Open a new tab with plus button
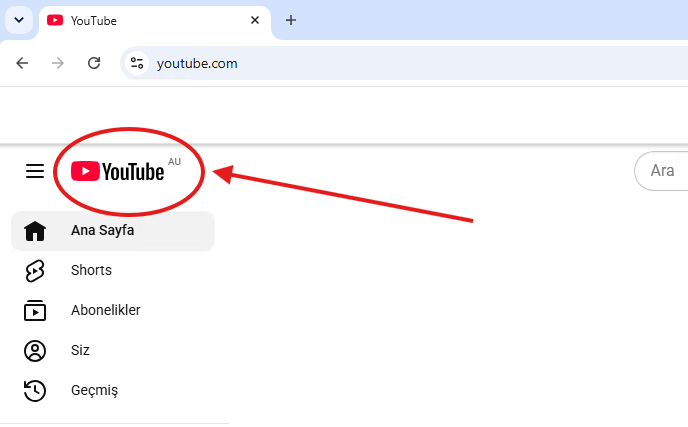This screenshot has height=427, width=688. click(x=290, y=20)
